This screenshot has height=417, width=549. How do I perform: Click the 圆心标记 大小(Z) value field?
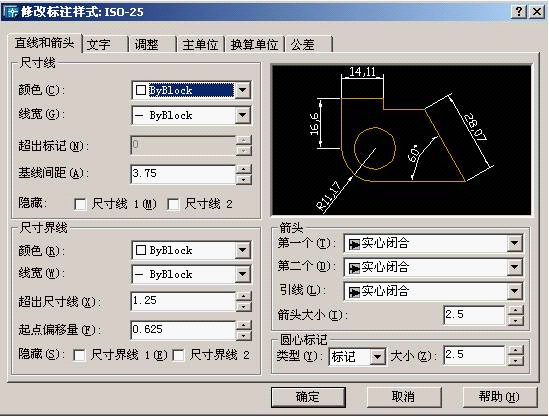[474, 355]
